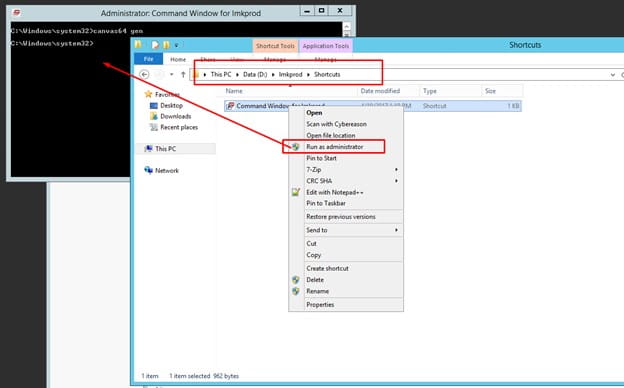The width and height of the screenshot is (624, 388).
Task: Click Command Window title bar app icon
Action: click(16, 13)
